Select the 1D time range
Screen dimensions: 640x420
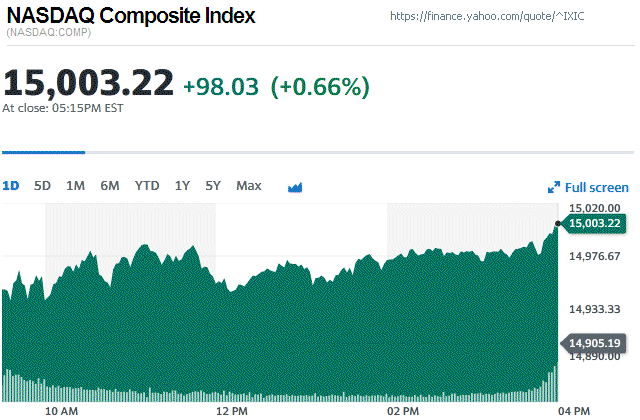11,185
